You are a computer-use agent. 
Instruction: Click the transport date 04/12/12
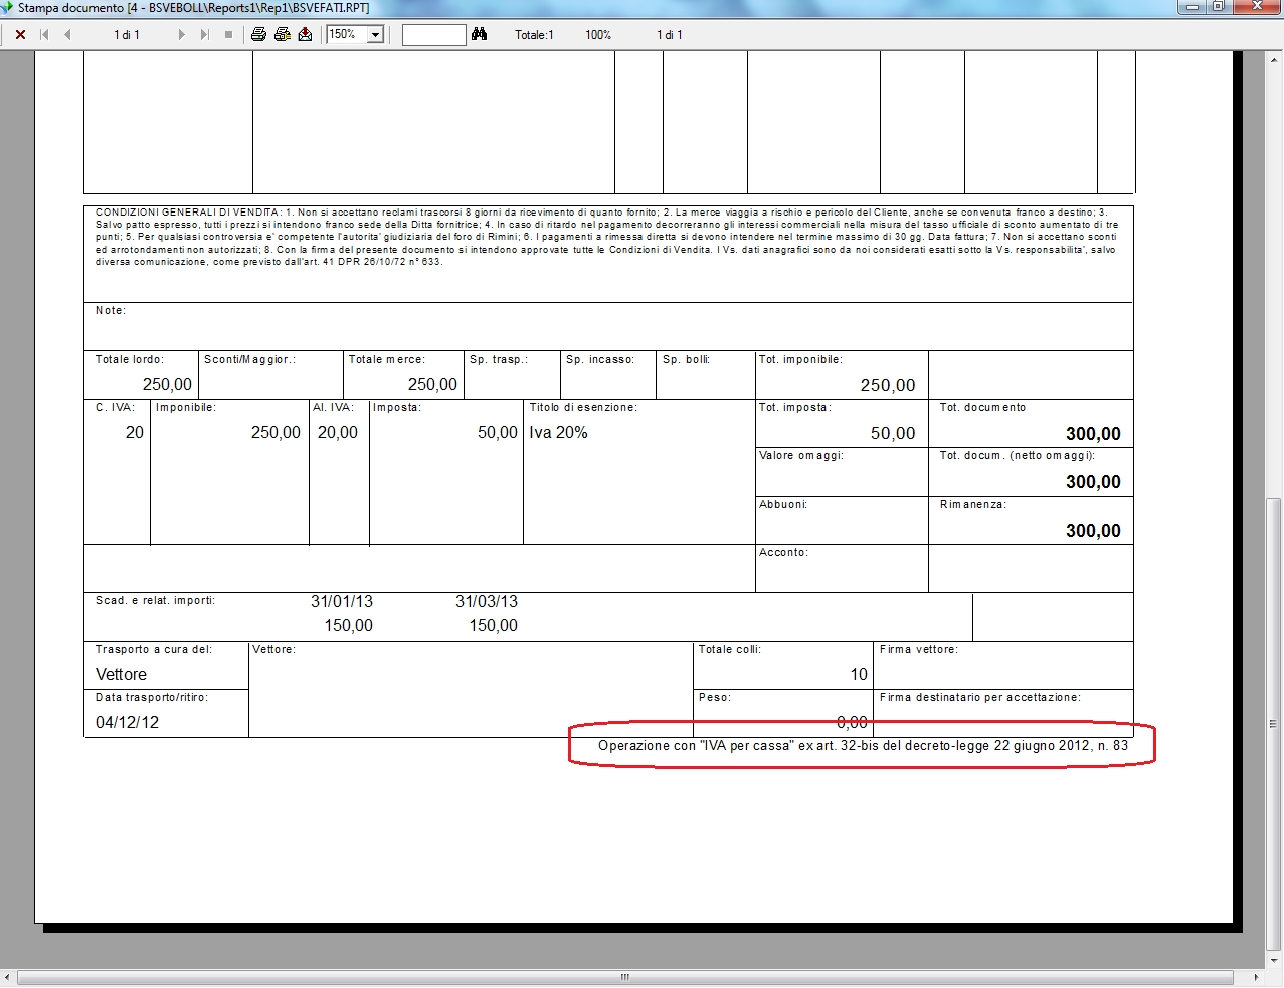pyautogui.click(x=127, y=723)
